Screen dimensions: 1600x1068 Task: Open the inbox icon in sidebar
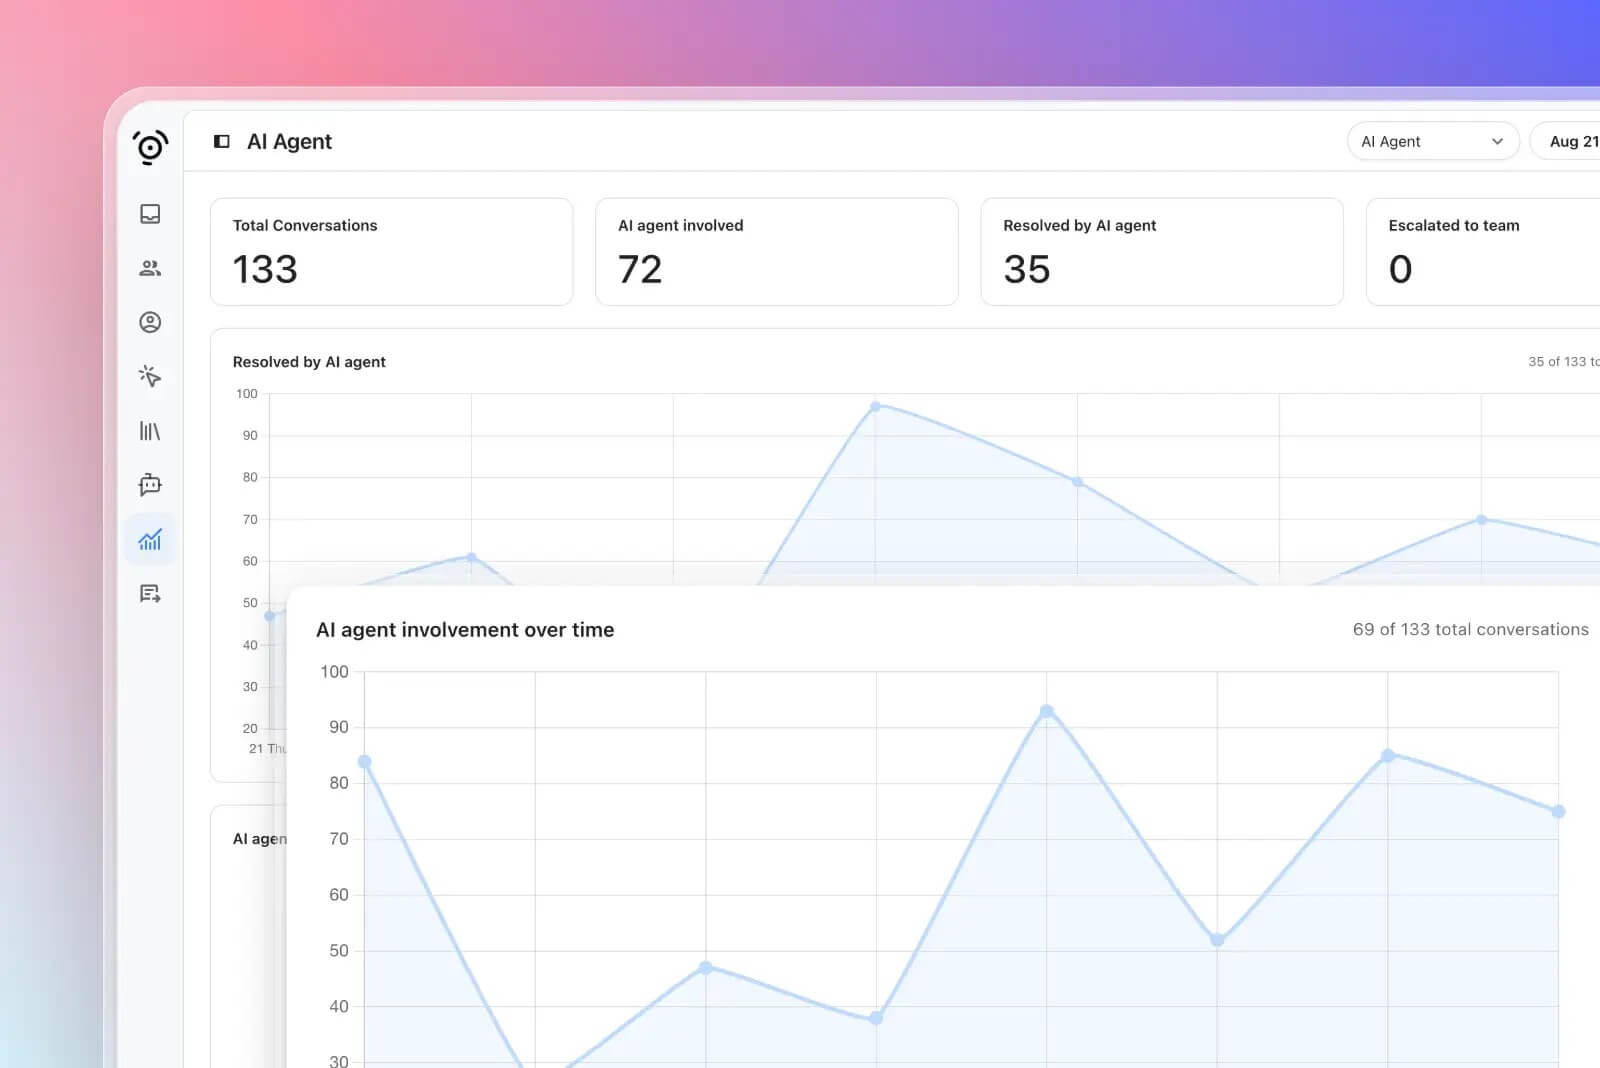point(150,214)
